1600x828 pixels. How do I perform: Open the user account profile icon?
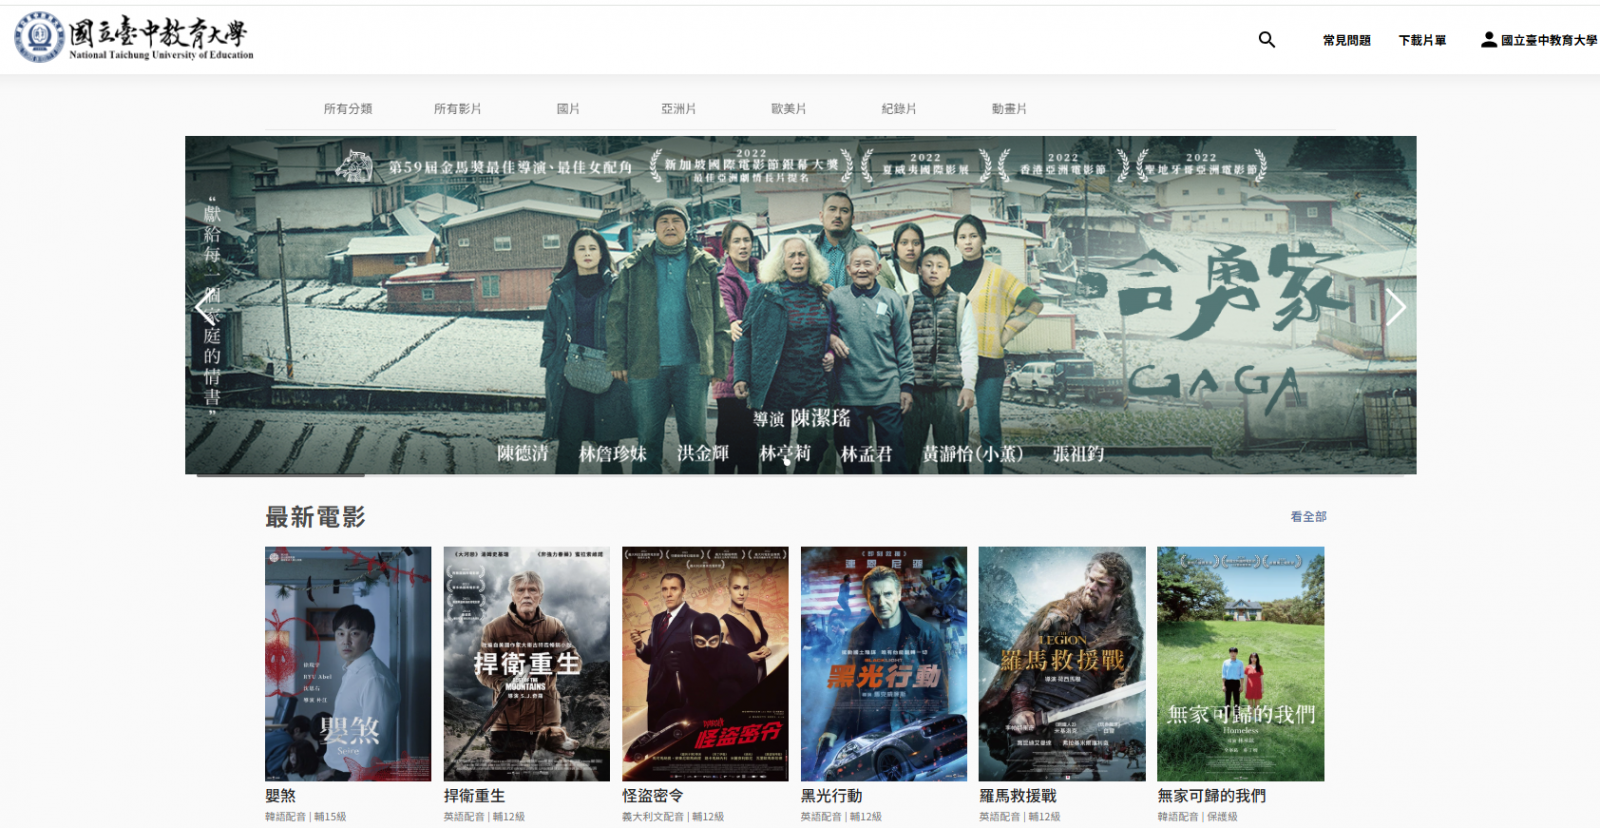coord(1488,40)
